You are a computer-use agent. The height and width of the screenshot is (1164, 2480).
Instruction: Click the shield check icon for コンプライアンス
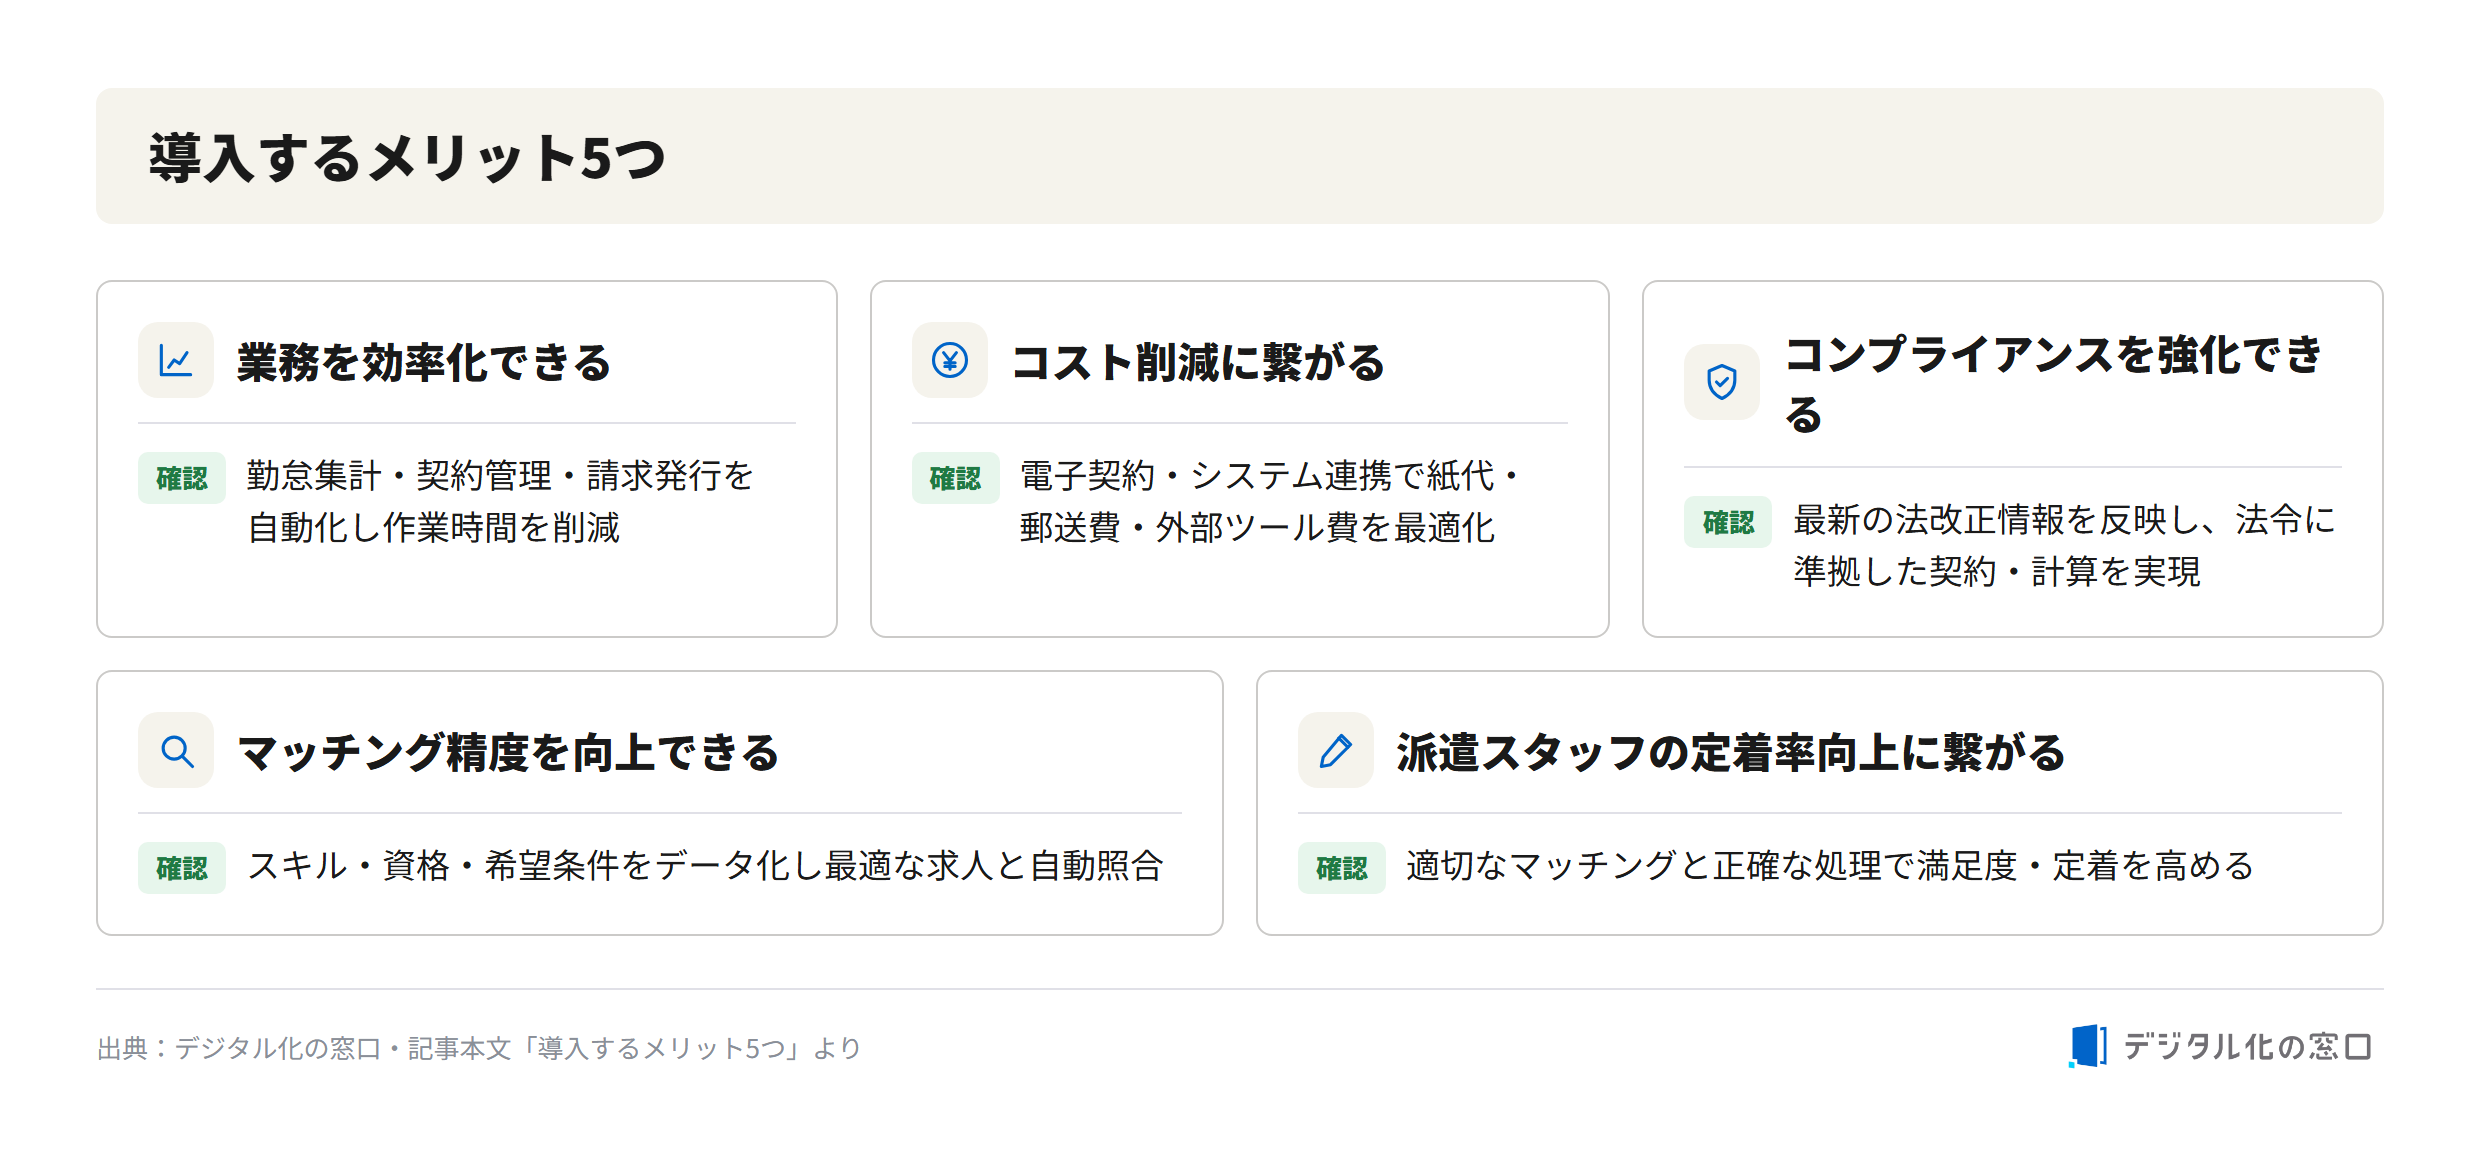coord(1721,382)
